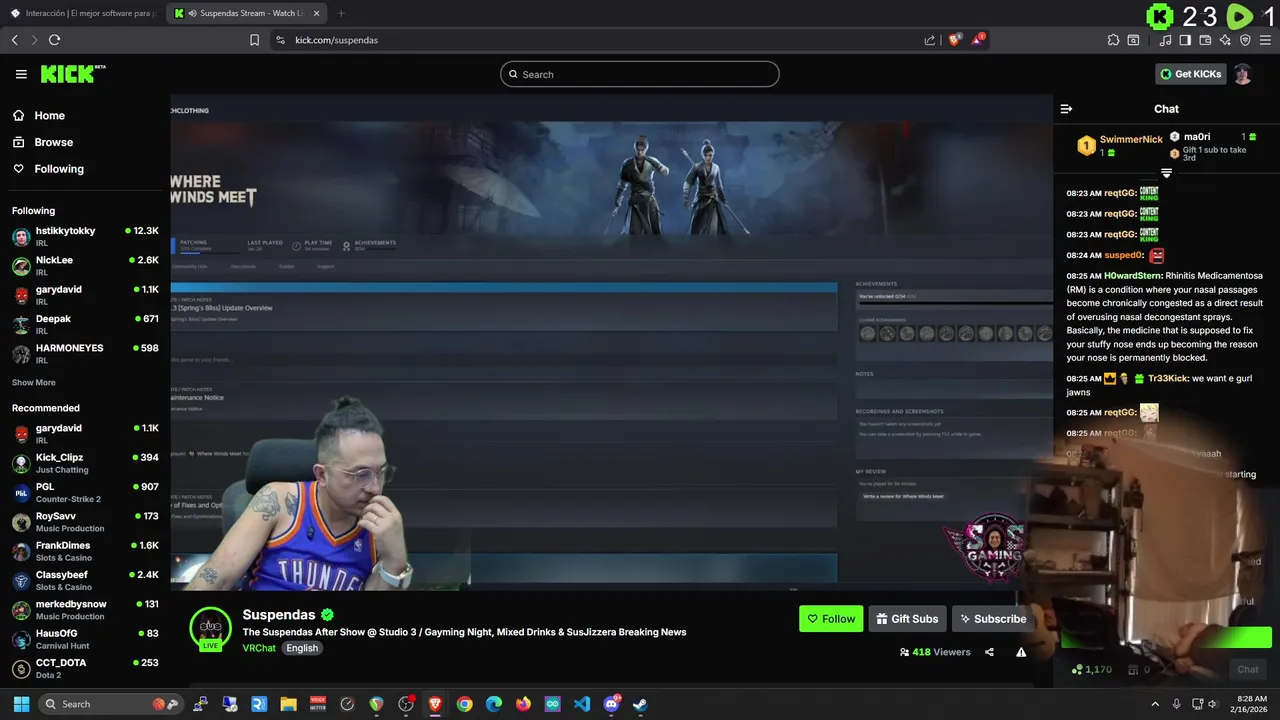
Task: Open the Windows Start menu
Action: coord(21,704)
